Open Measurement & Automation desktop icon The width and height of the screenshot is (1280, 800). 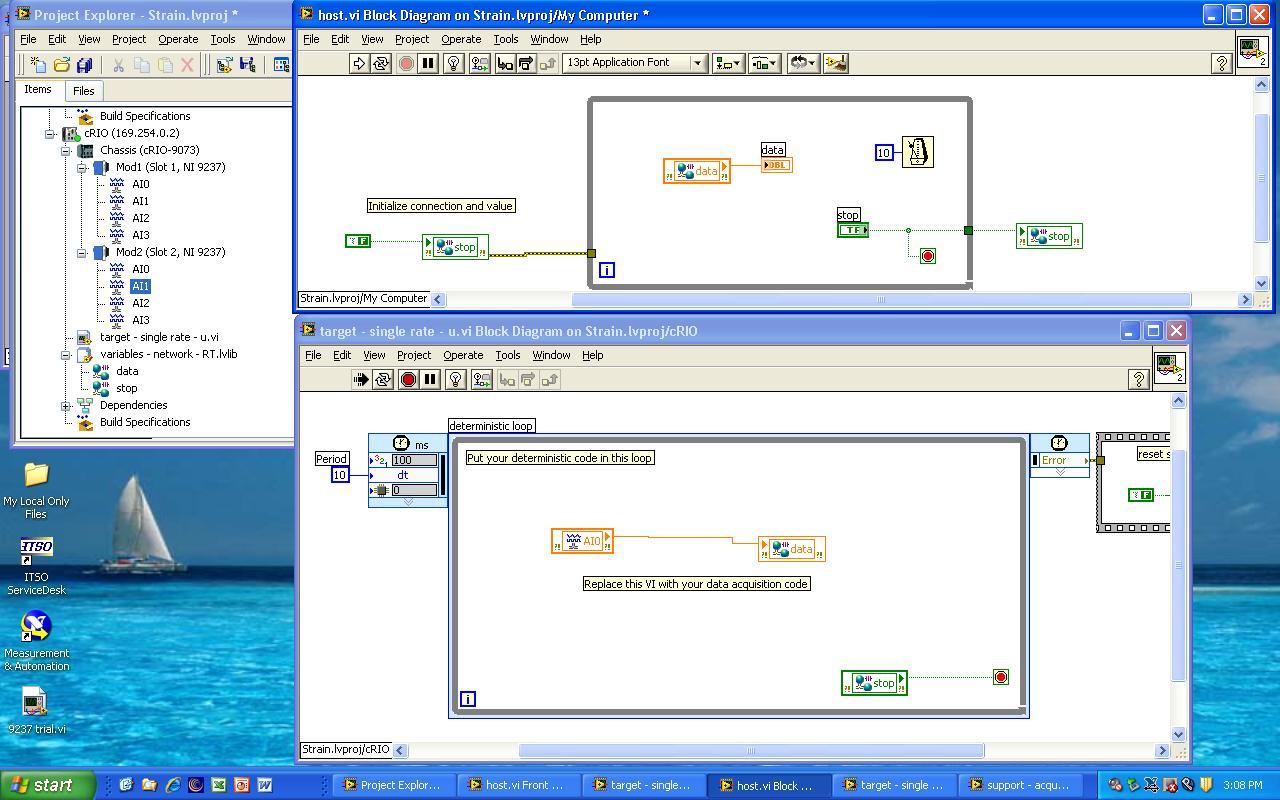(x=36, y=641)
